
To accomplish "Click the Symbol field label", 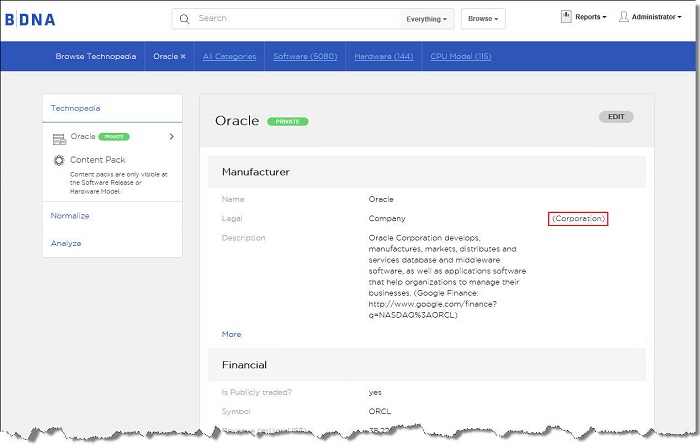I will pyautogui.click(x=236, y=411).
